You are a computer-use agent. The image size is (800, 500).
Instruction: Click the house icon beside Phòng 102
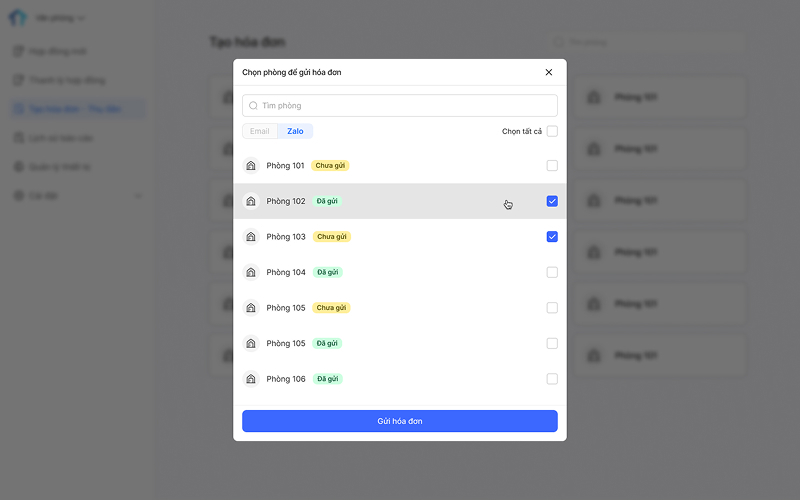251,201
